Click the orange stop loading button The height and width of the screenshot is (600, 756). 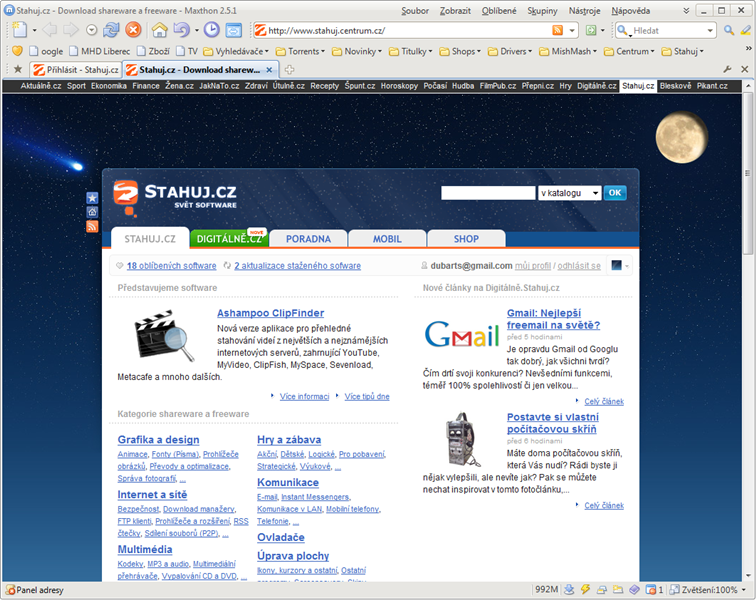point(133,30)
